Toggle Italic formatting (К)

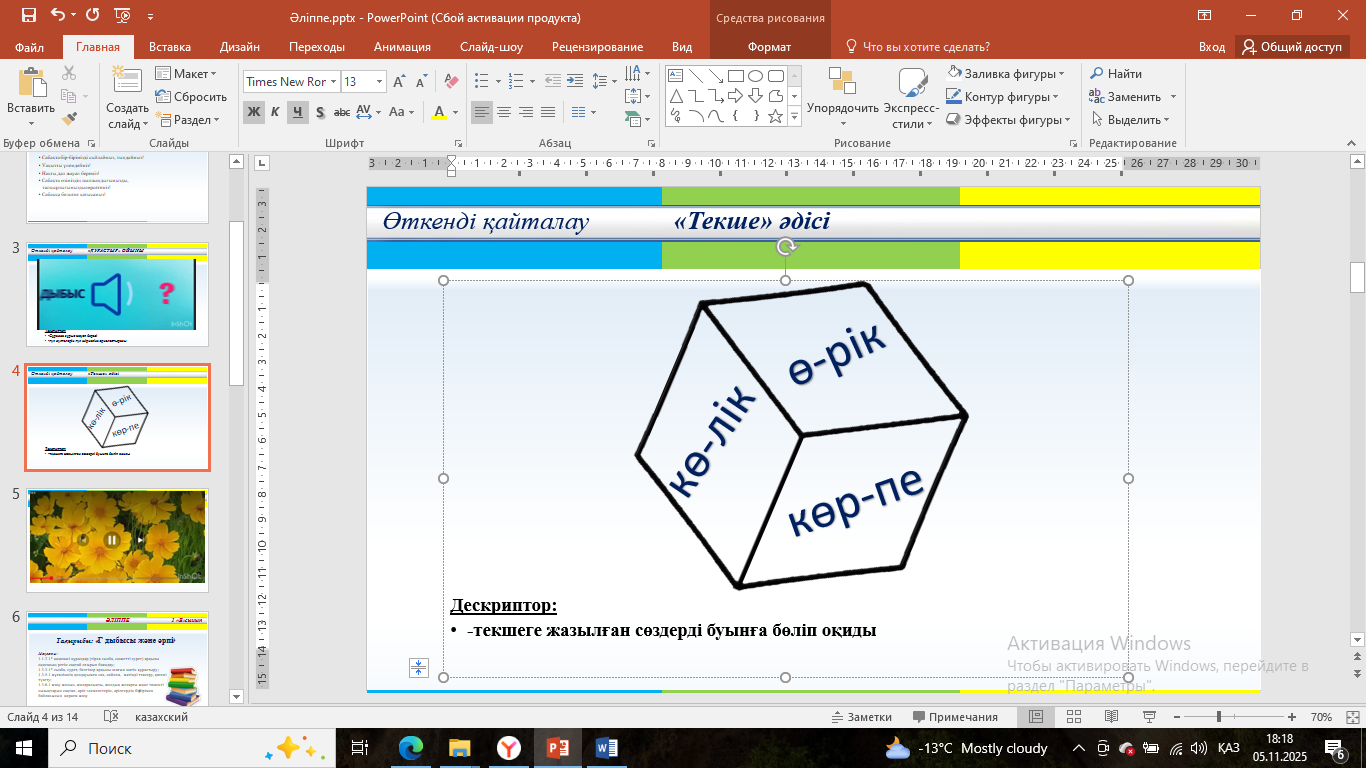coord(276,112)
